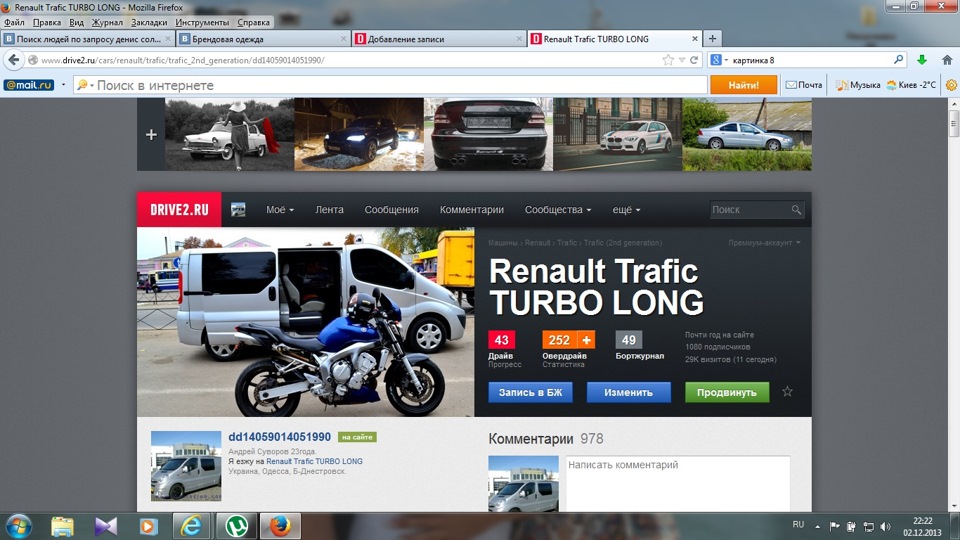This screenshot has height=540, width=960.
Task: Click the browser address bar URL
Action: click(x=182, y=60)
